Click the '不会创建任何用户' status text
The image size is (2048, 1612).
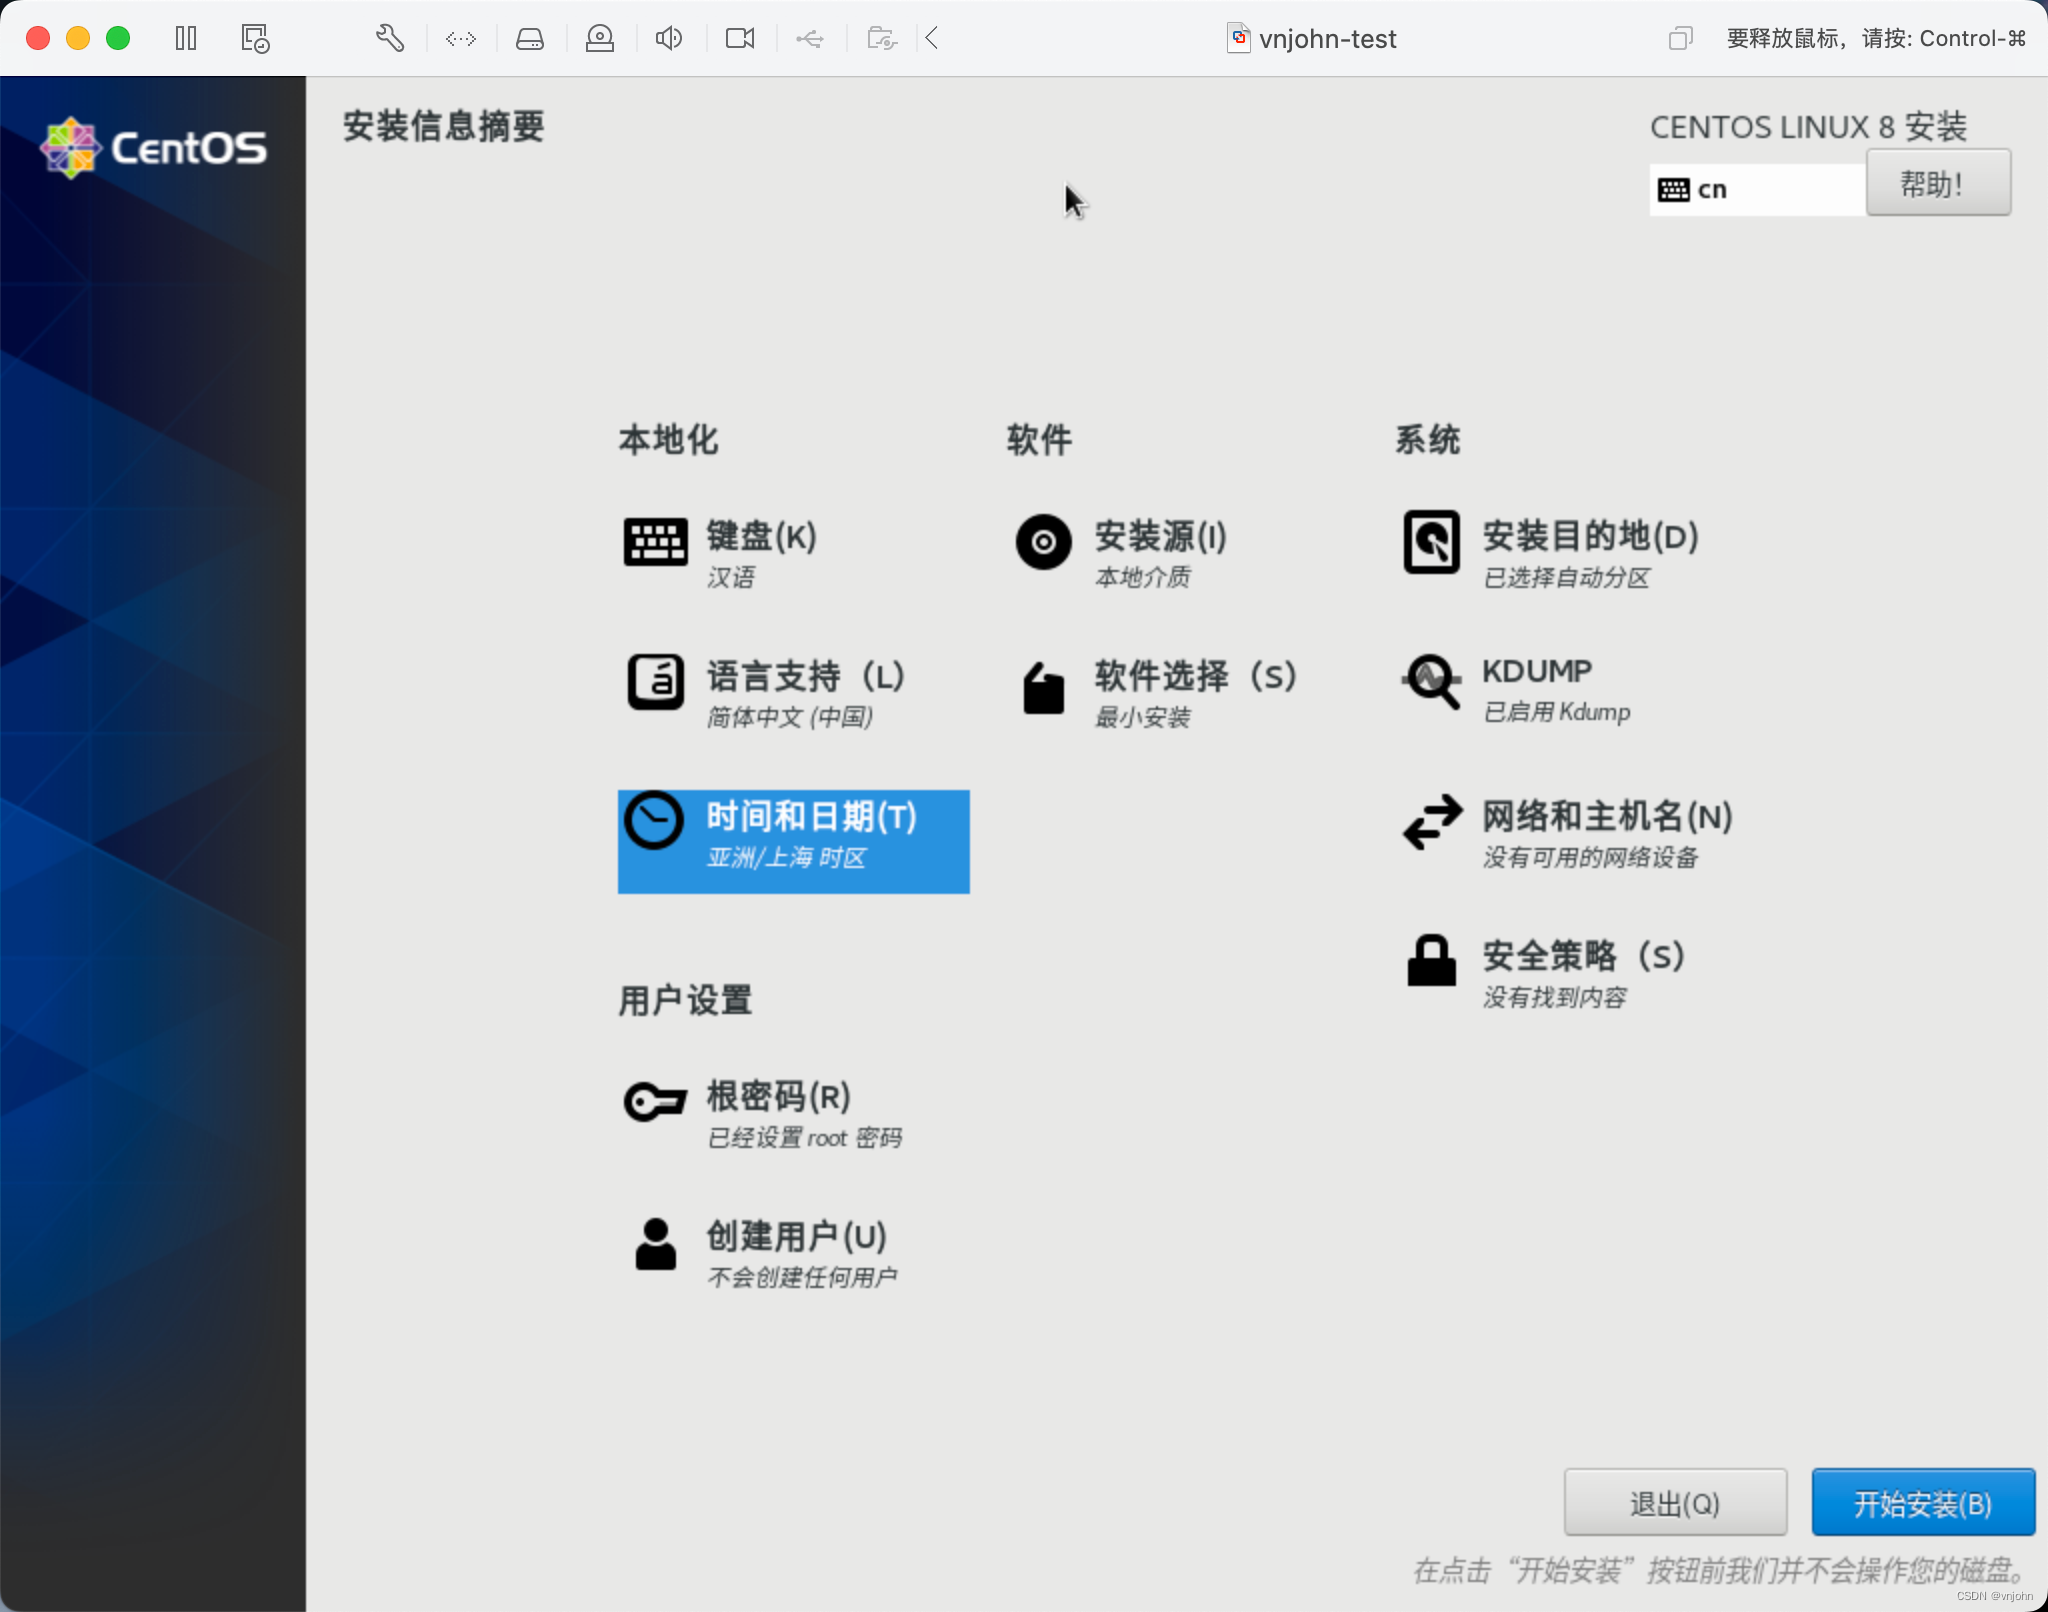pos(802,1278)
